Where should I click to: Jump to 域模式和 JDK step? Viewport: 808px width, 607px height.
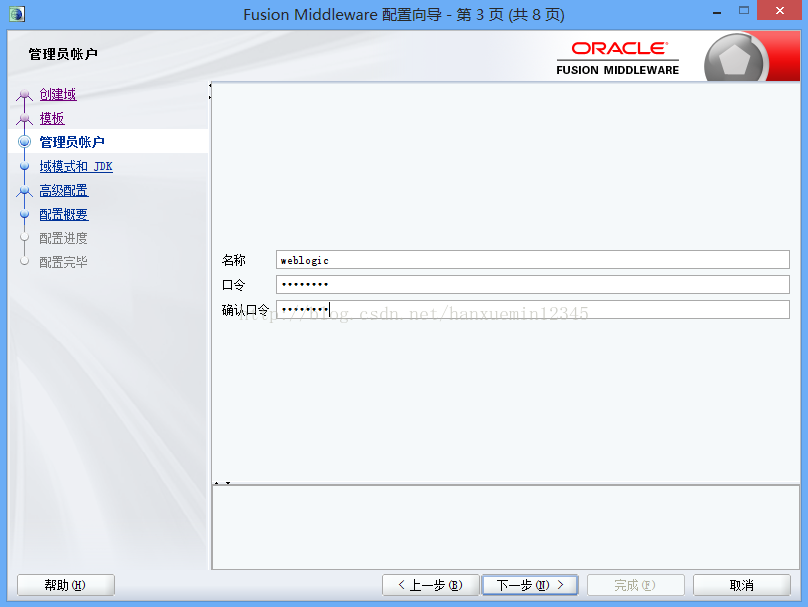point(76,166)
